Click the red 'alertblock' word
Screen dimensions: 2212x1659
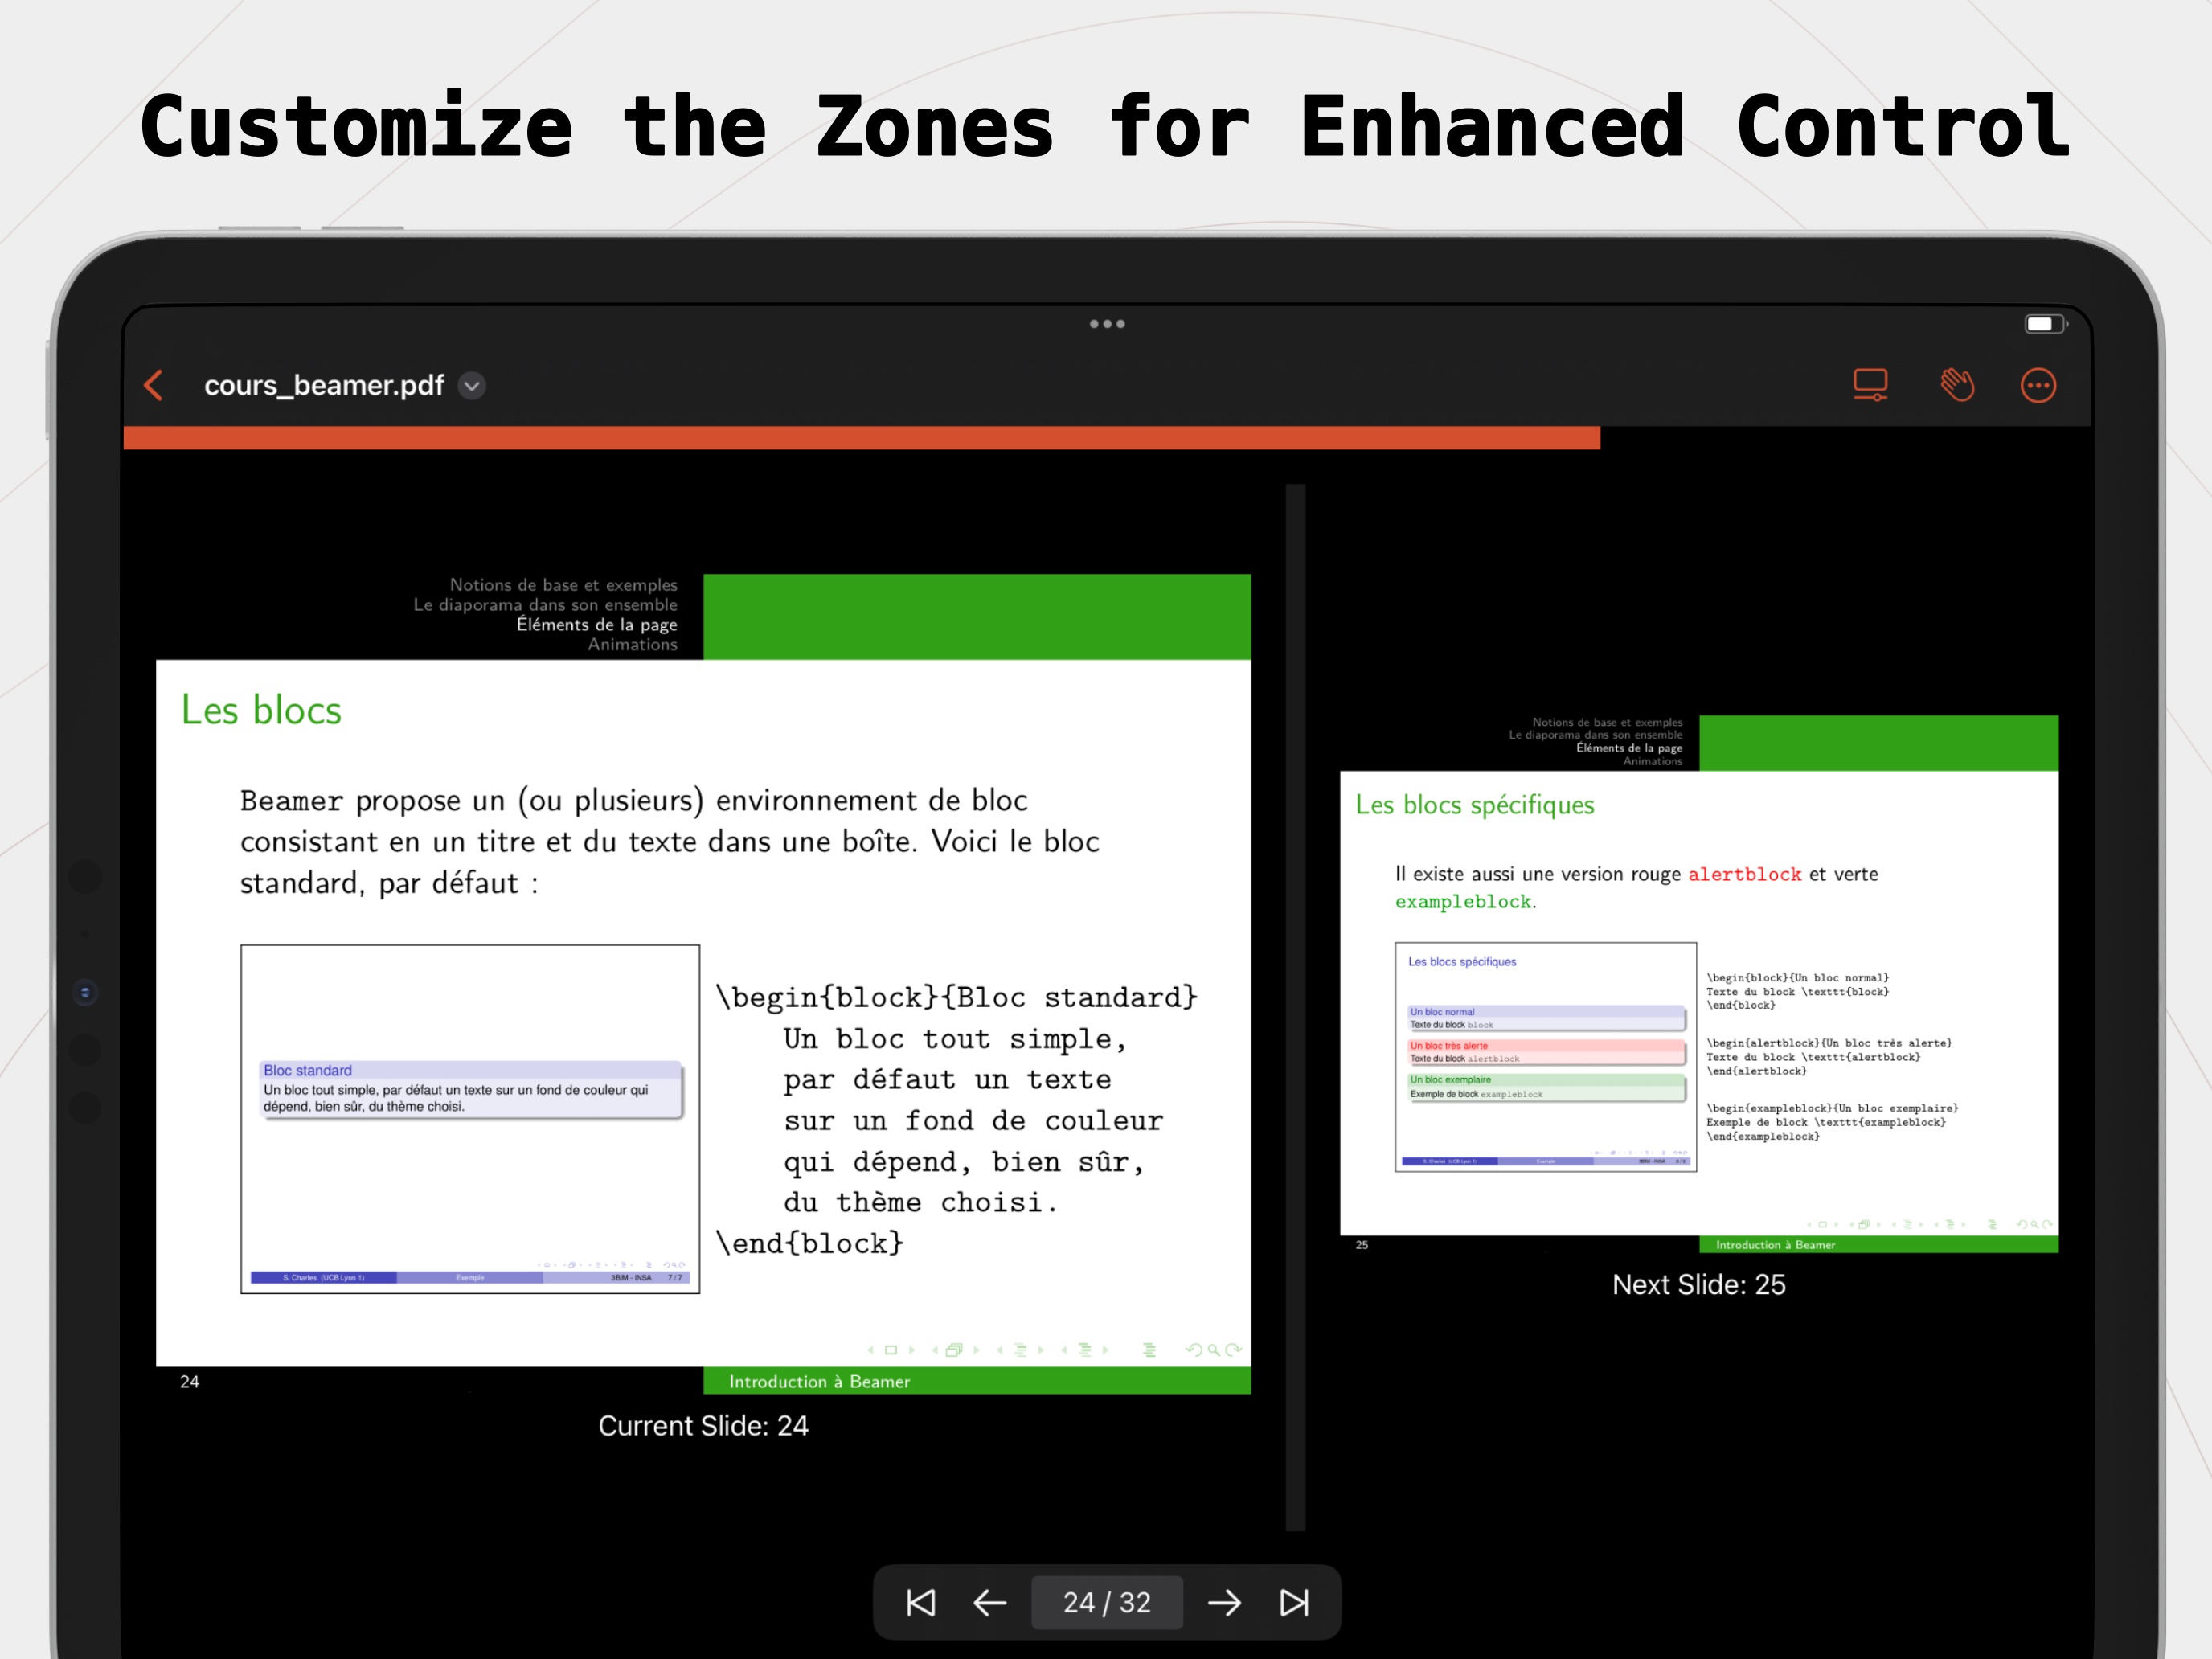pos(1745,874)
